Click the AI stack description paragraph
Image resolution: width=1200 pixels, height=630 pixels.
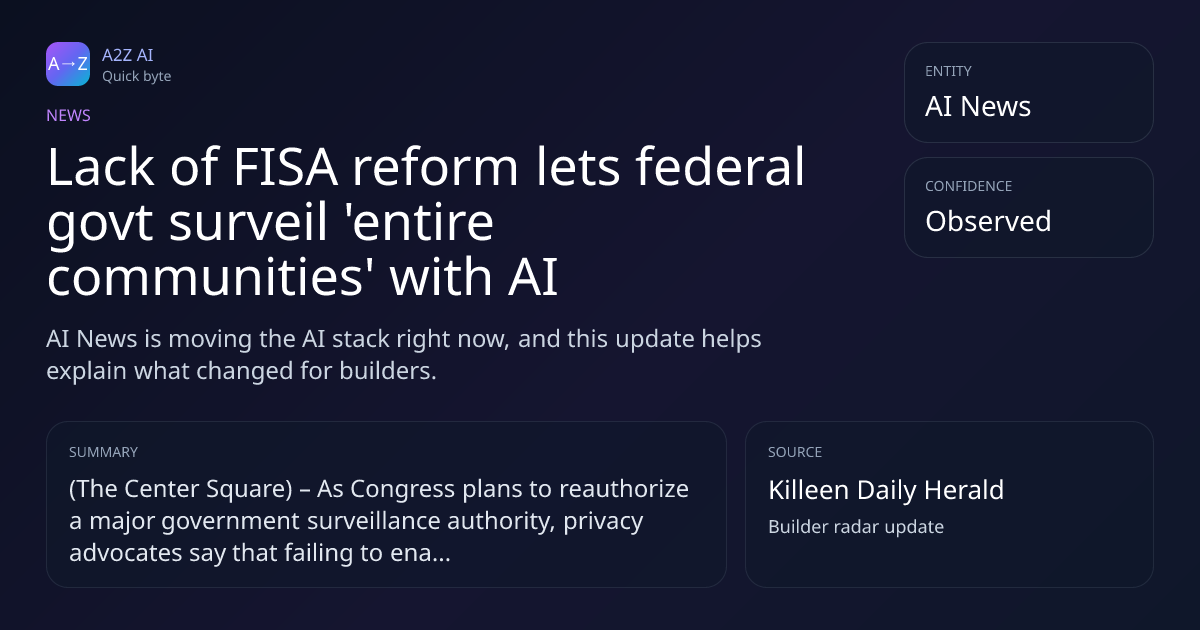coord(404,354)
